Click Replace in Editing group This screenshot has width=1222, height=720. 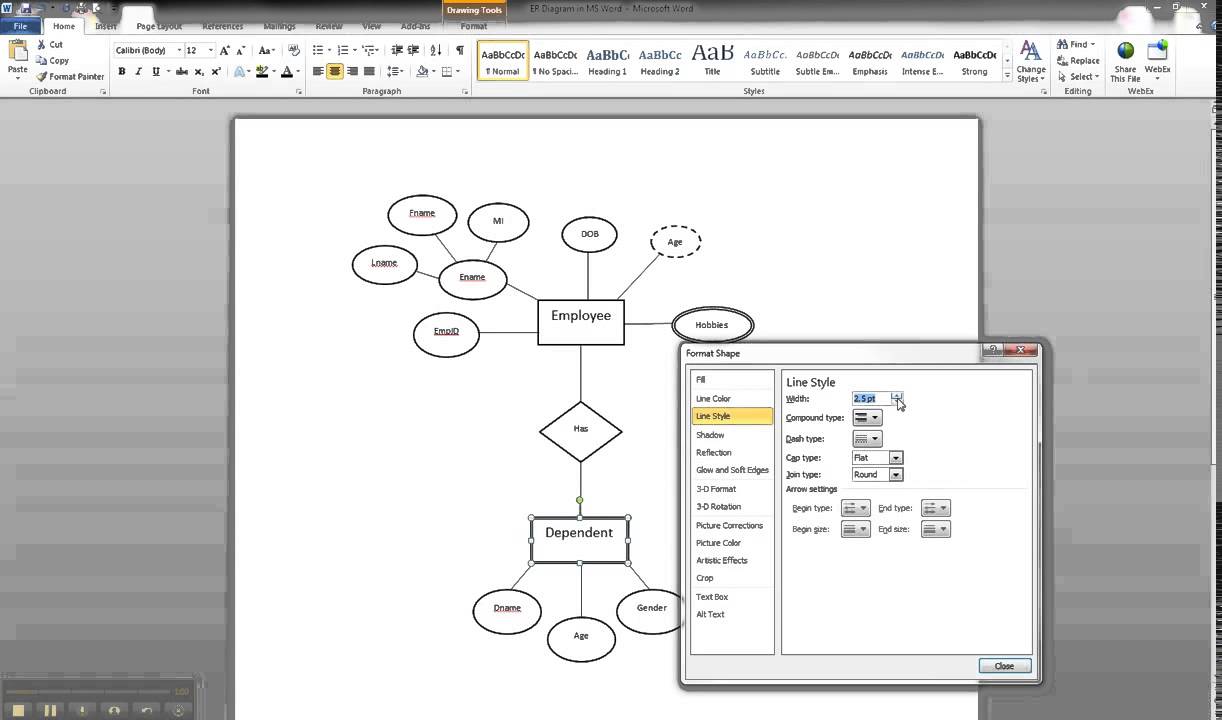[1078, 60]
